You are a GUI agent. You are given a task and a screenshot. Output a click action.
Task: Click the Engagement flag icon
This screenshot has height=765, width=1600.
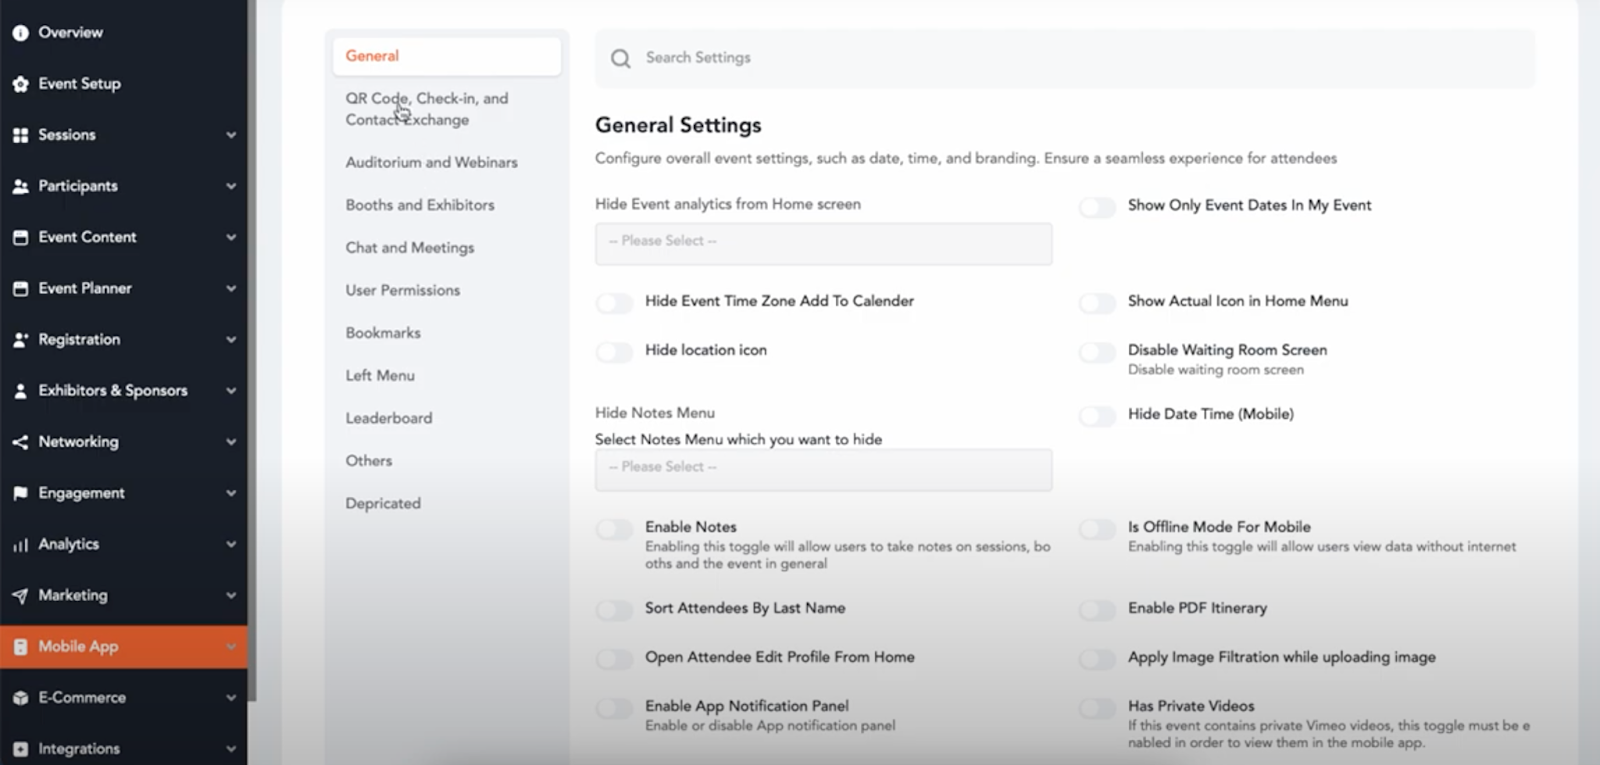(x=20, y=493)
